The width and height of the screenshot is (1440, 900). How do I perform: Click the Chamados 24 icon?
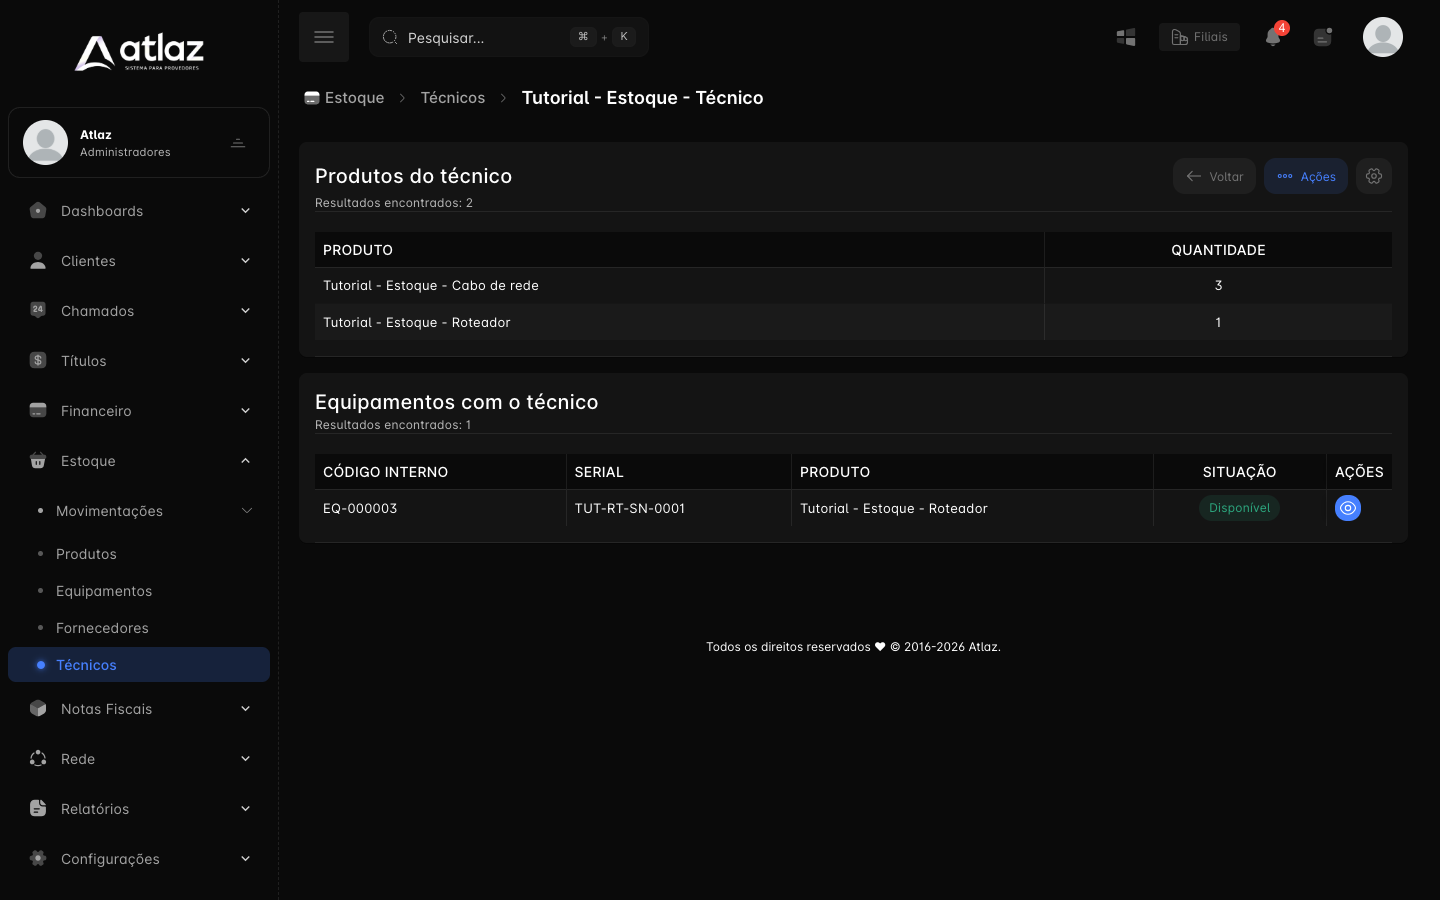coord(38,310)
